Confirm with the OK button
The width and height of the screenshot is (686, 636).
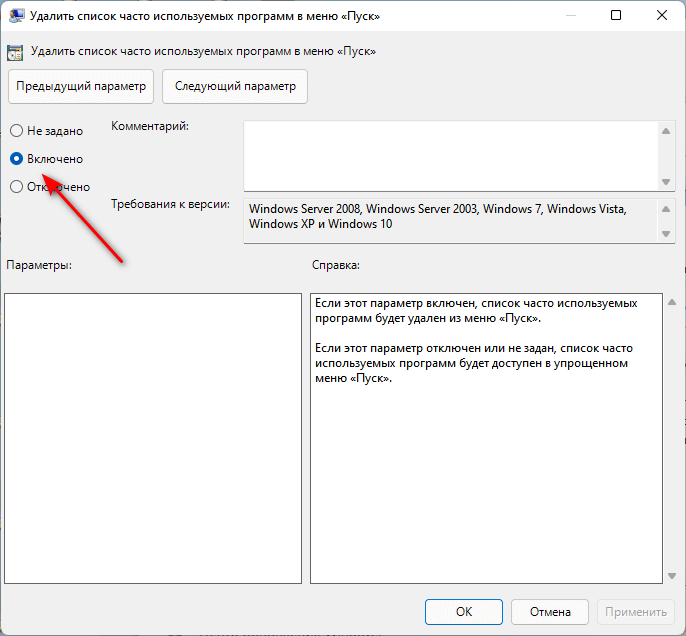pos(464,612)
